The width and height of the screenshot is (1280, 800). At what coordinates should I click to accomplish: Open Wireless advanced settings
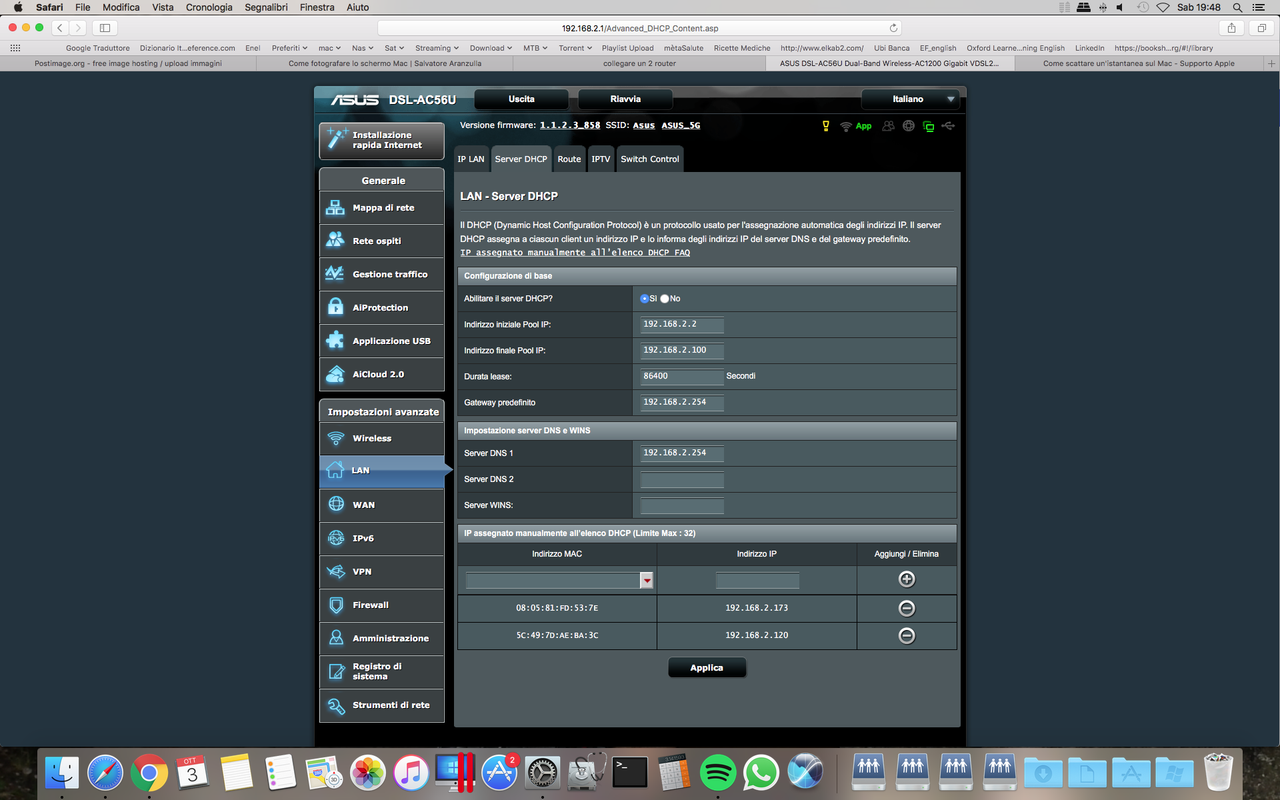[x=381, y=438]
